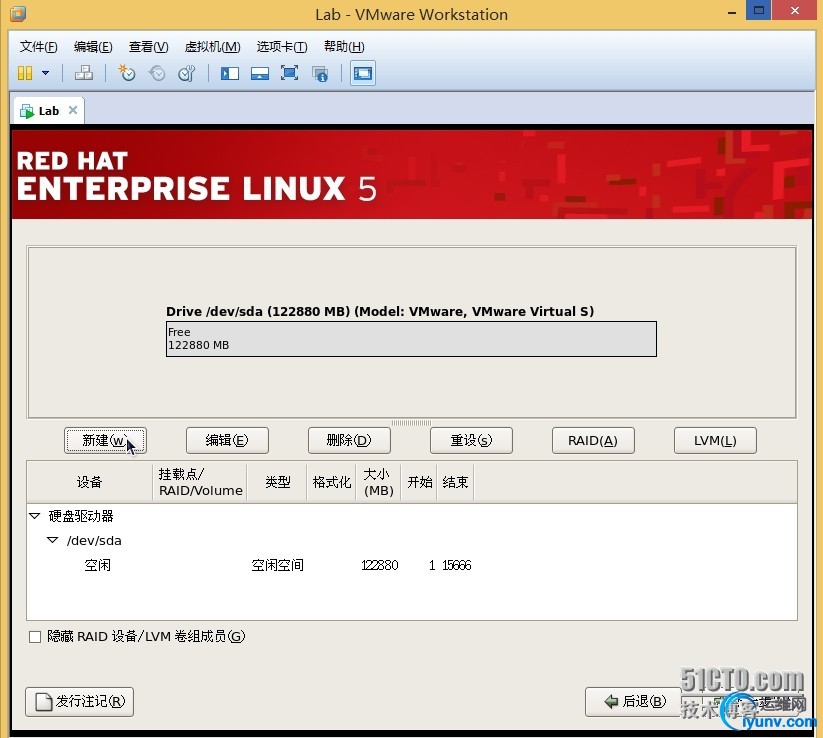Screen dimensions: 823x738
Task: Click the 编辑(E) partition button
Action: [x=227, y=440]
